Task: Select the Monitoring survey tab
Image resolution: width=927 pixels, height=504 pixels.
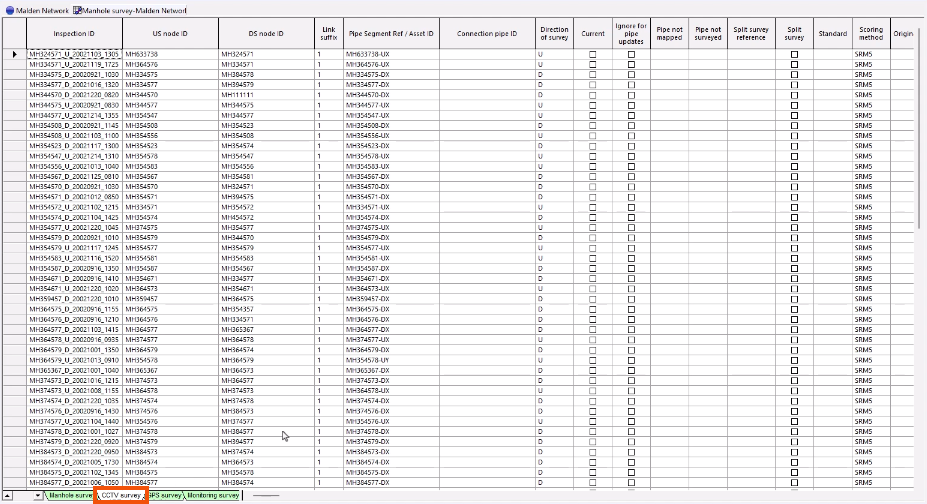Action: click(x=212, y=495)
